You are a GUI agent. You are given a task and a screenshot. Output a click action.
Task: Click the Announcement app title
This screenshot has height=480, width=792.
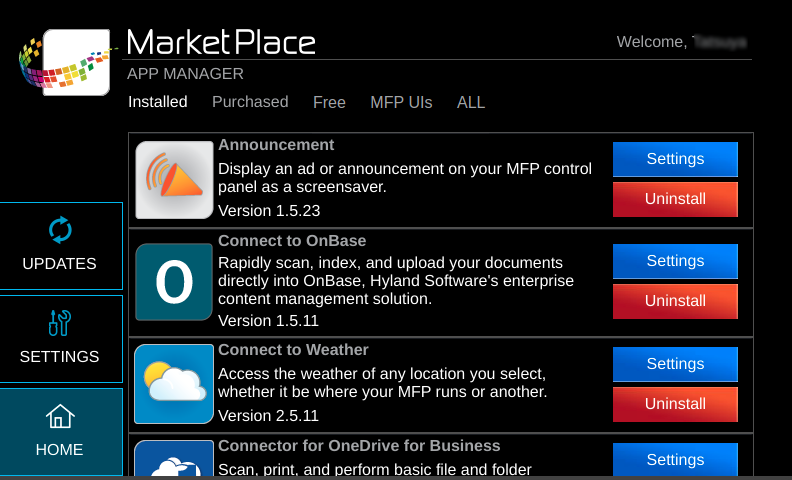276,145
